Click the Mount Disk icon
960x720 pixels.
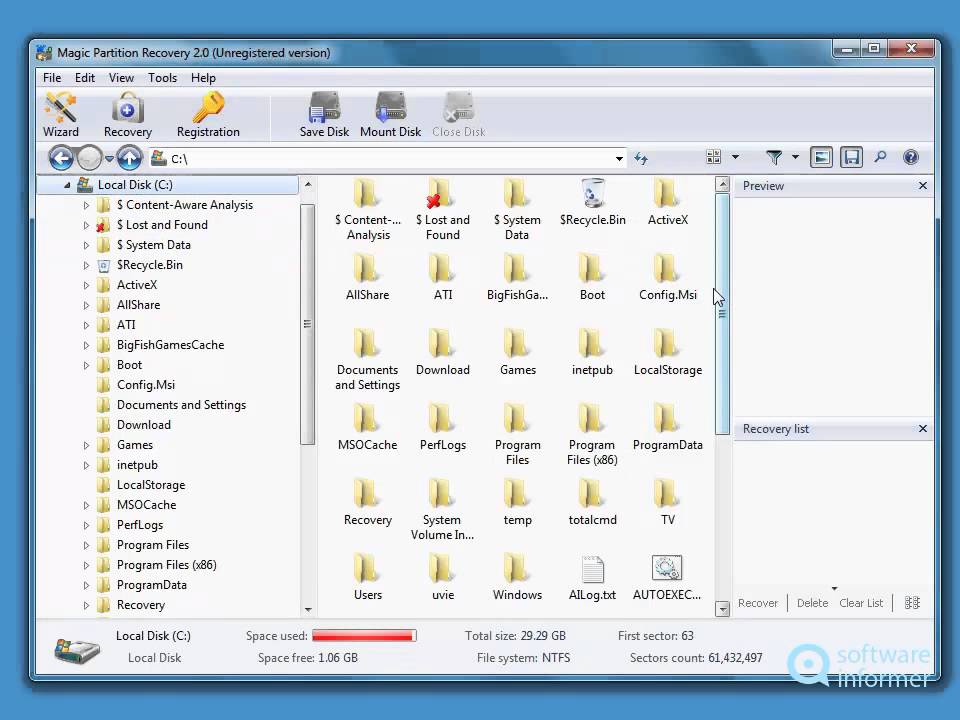[391, 114]
